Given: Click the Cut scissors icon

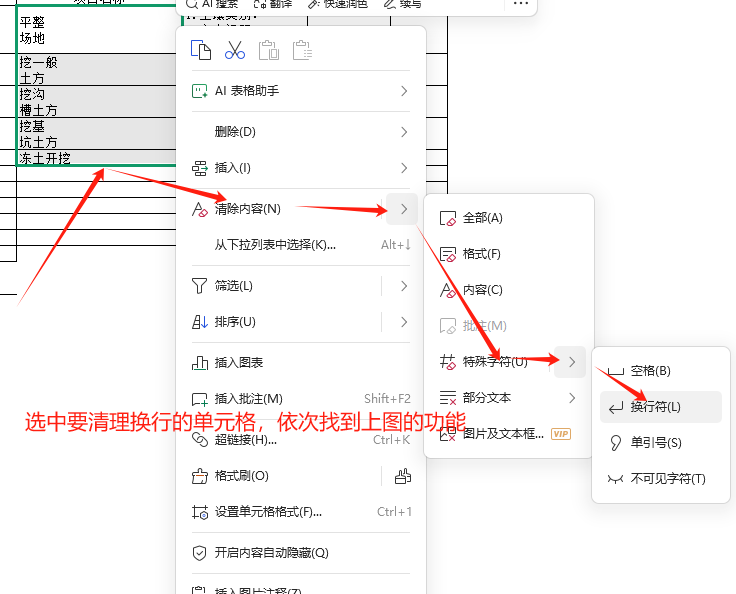Looking at the screenshot, I should (235, 51).
